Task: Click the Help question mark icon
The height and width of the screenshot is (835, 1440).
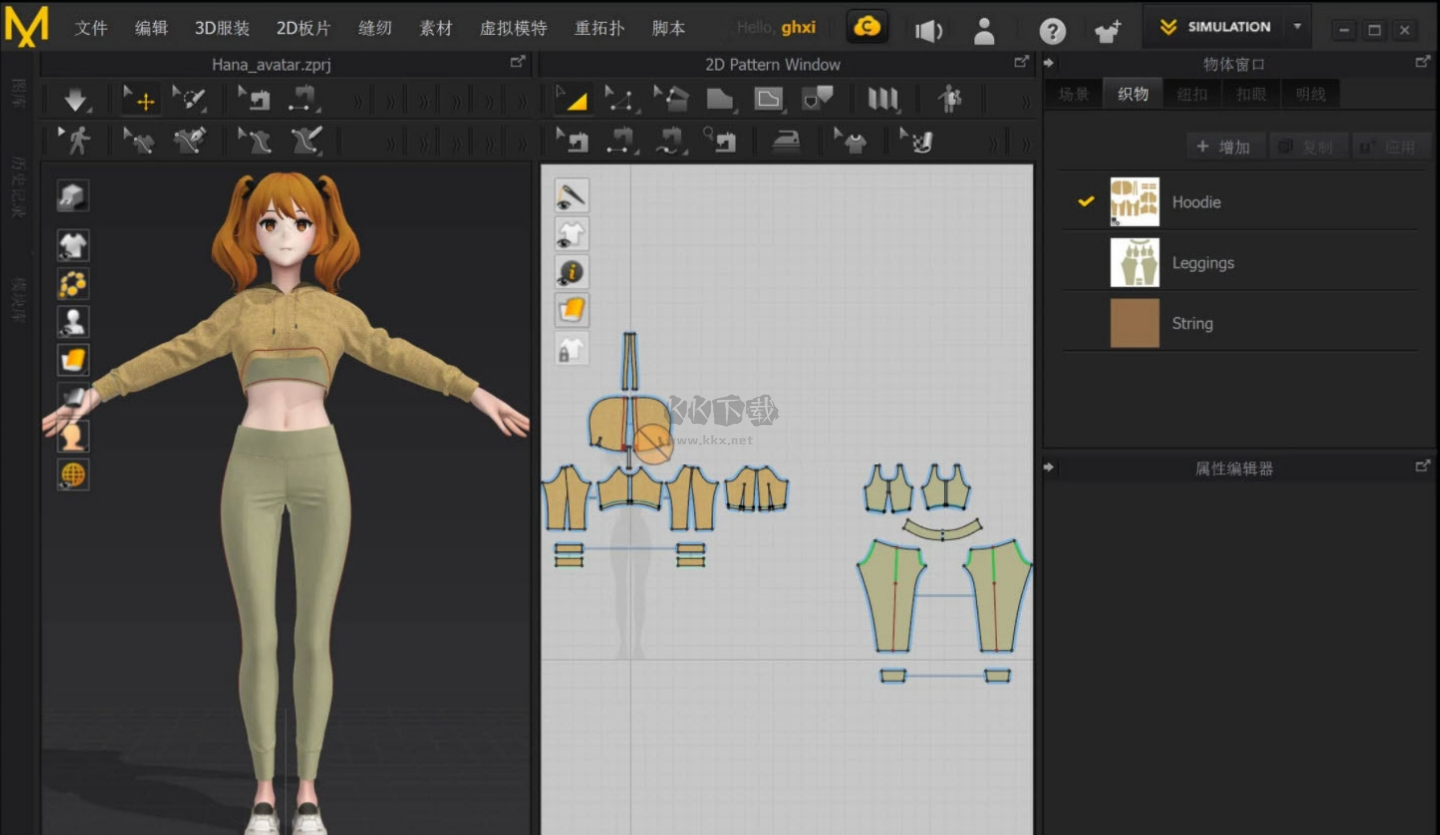Action: point(1052,29)
